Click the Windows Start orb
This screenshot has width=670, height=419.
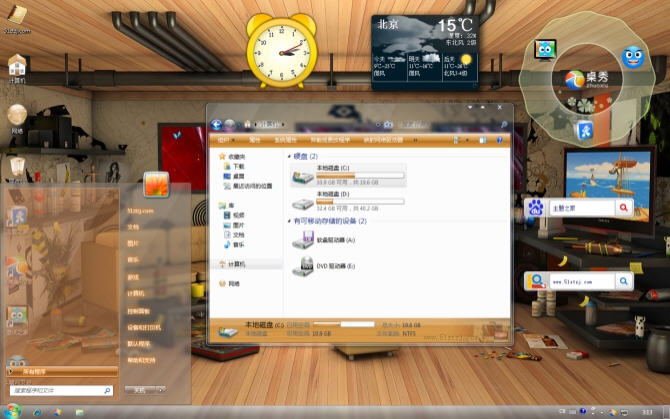(x=13, y=411)
